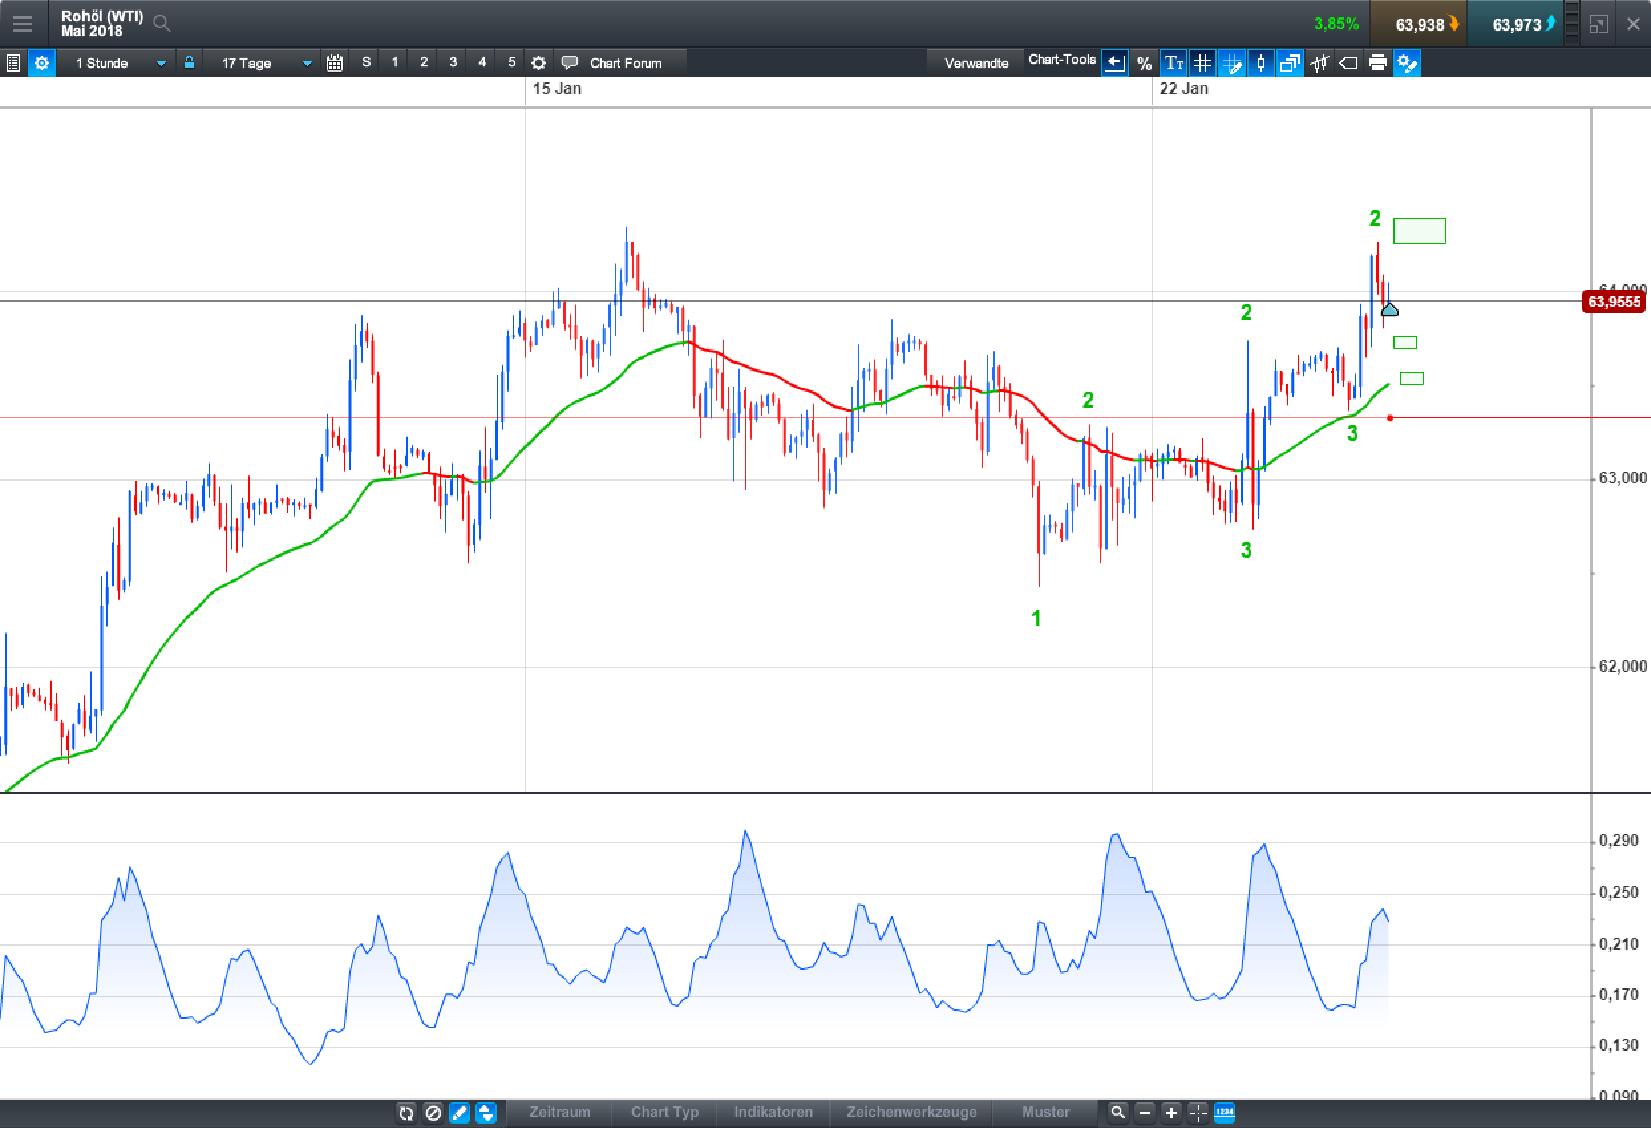
Task: Select chart preset 3
Action: 453,63
